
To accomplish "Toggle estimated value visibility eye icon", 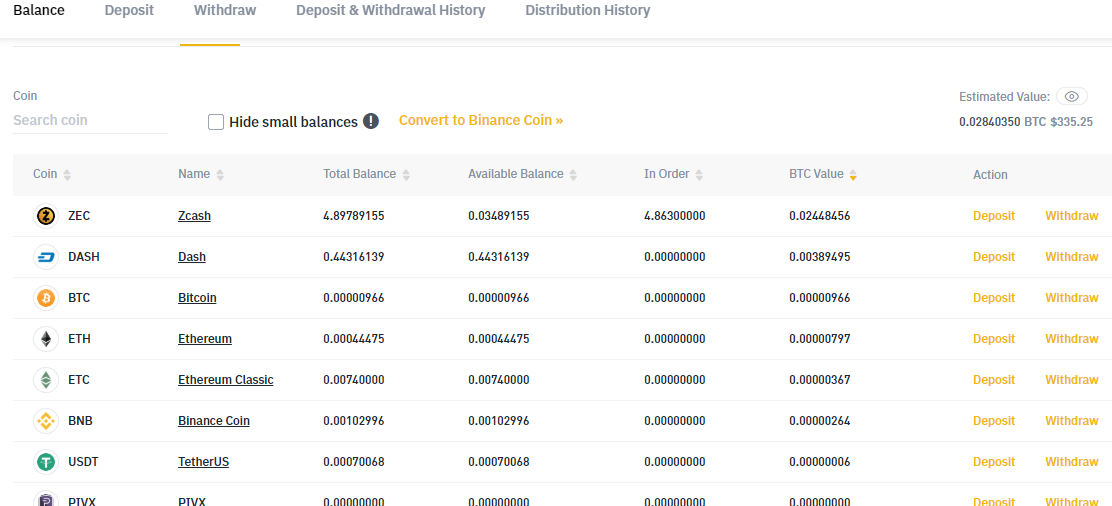I will pos(1071,97).
